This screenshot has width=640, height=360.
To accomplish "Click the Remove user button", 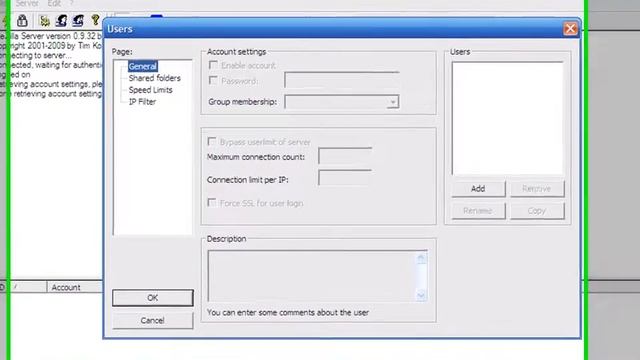I will click(x=537, y=189).
